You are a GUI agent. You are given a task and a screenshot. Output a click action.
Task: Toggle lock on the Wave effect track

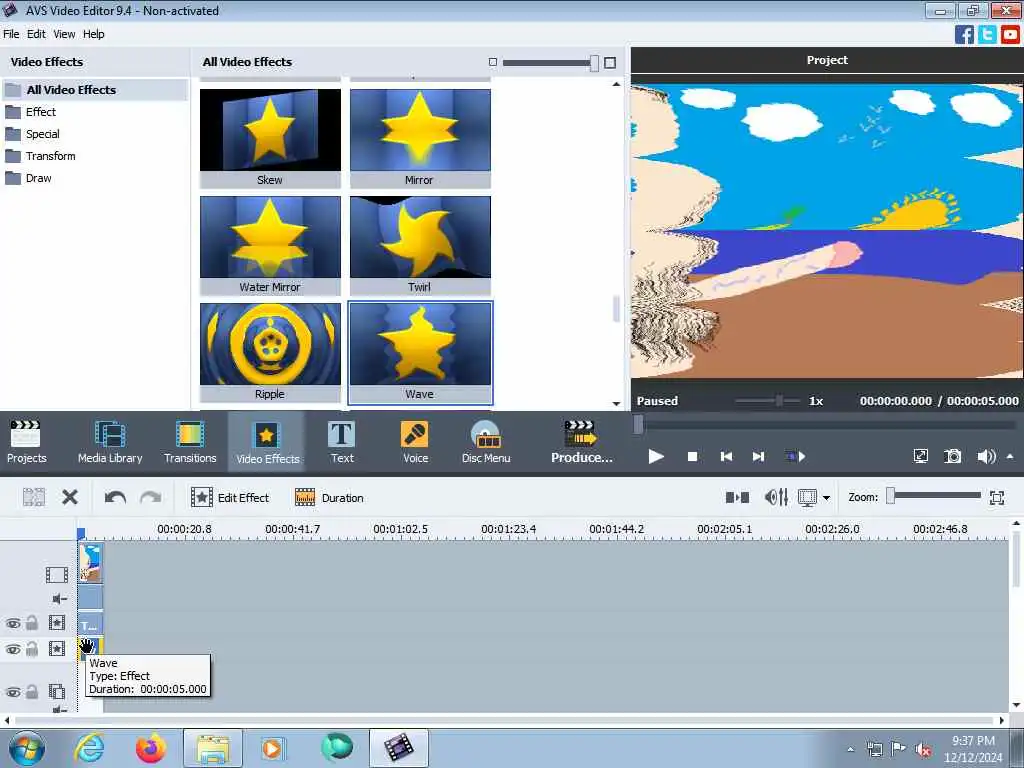31,648
